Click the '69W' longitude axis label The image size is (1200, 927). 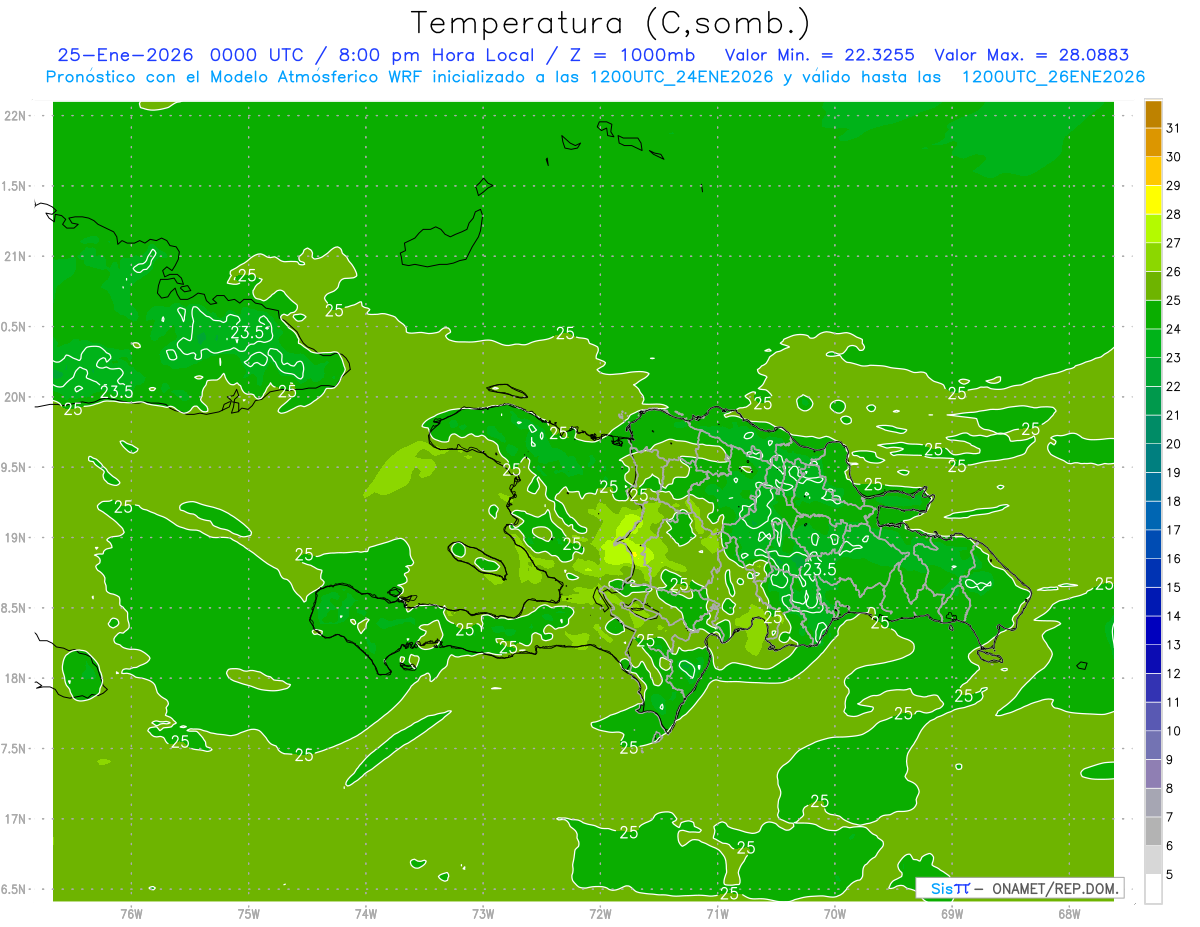952,913
